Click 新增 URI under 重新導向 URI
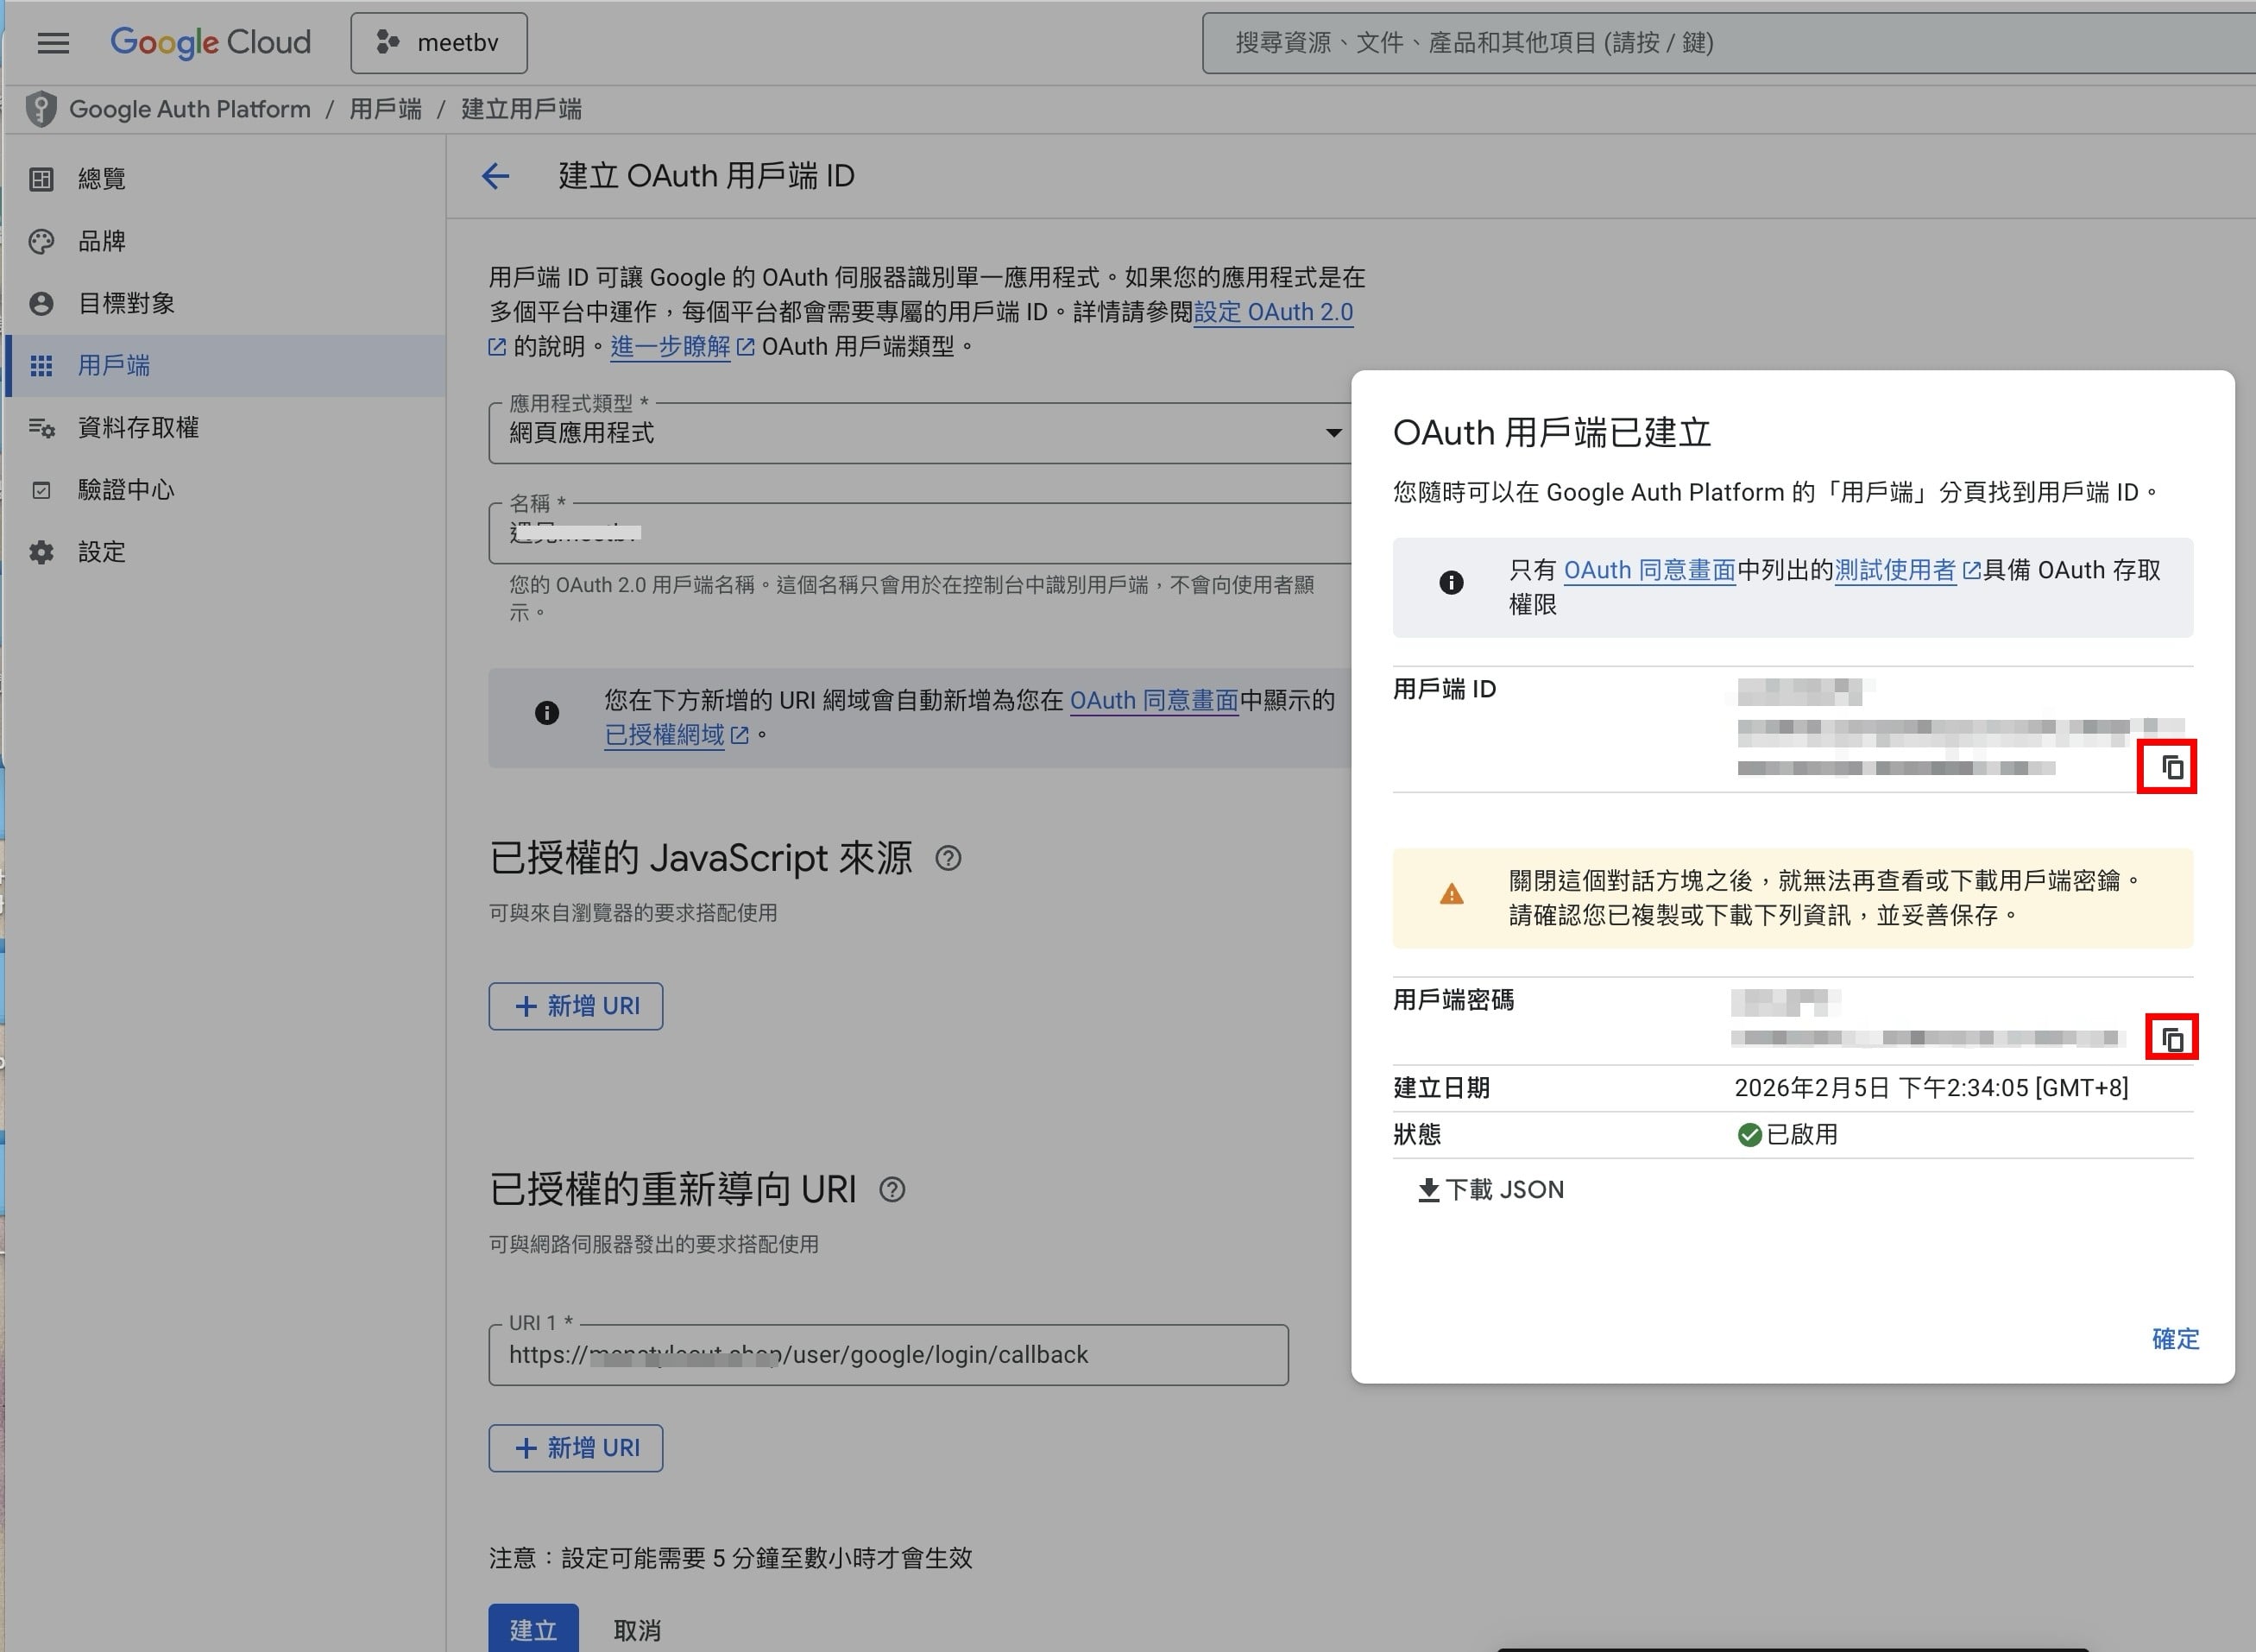Viewport: 2256px width, 1652px height. click(x=576, y=1448)
